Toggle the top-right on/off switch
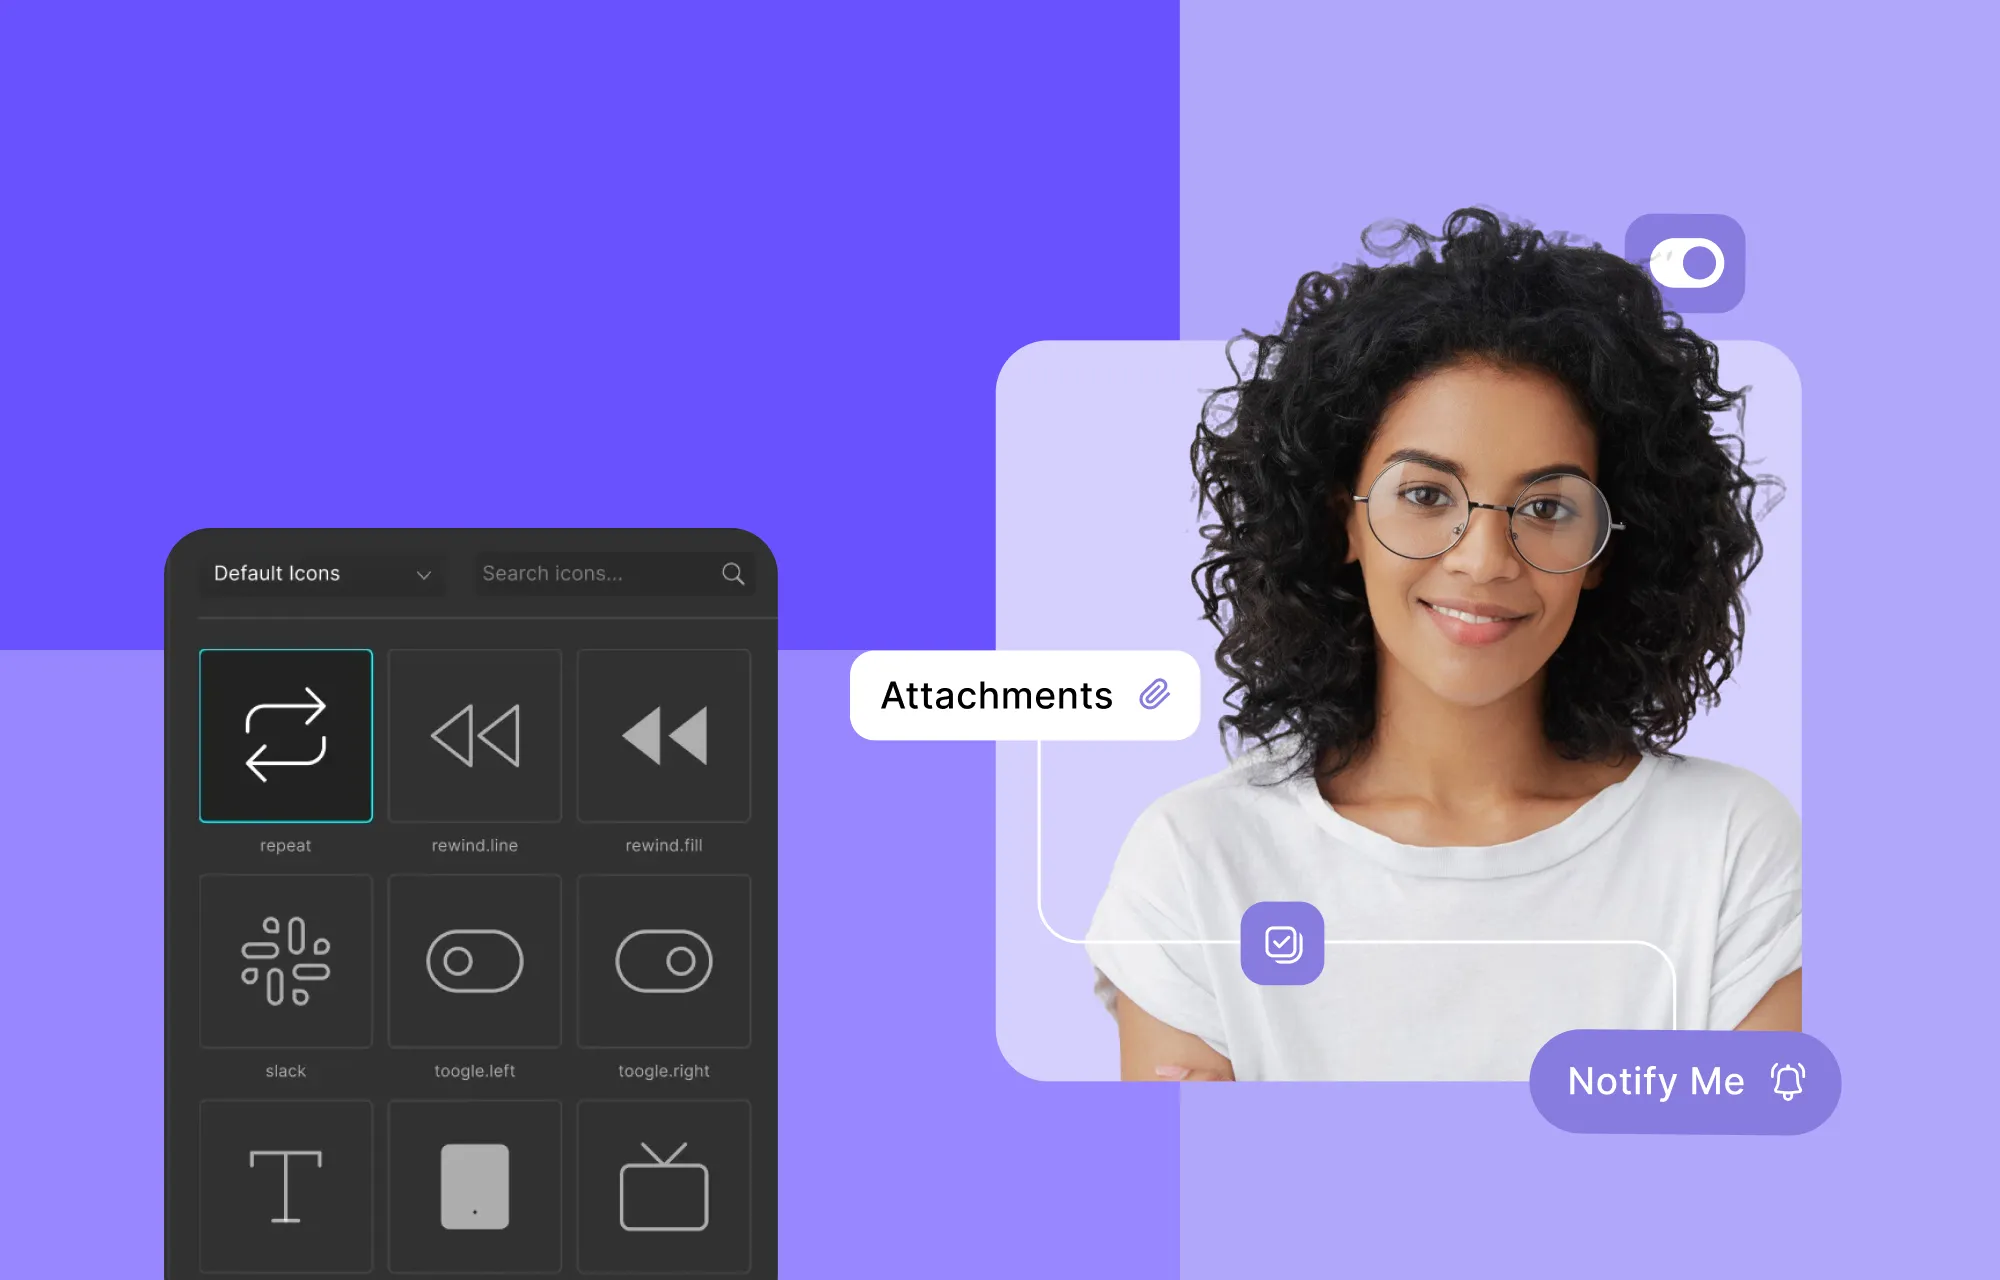 (1685, 261)
